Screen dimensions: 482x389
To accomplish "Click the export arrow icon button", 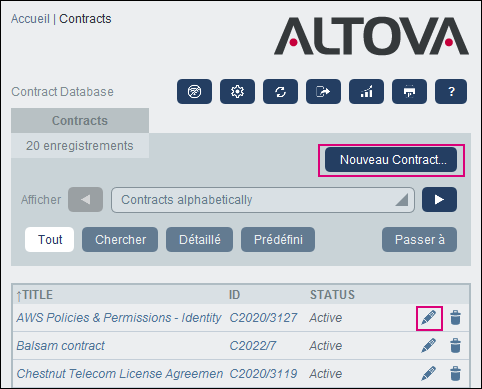I will (x=323, y=91).
